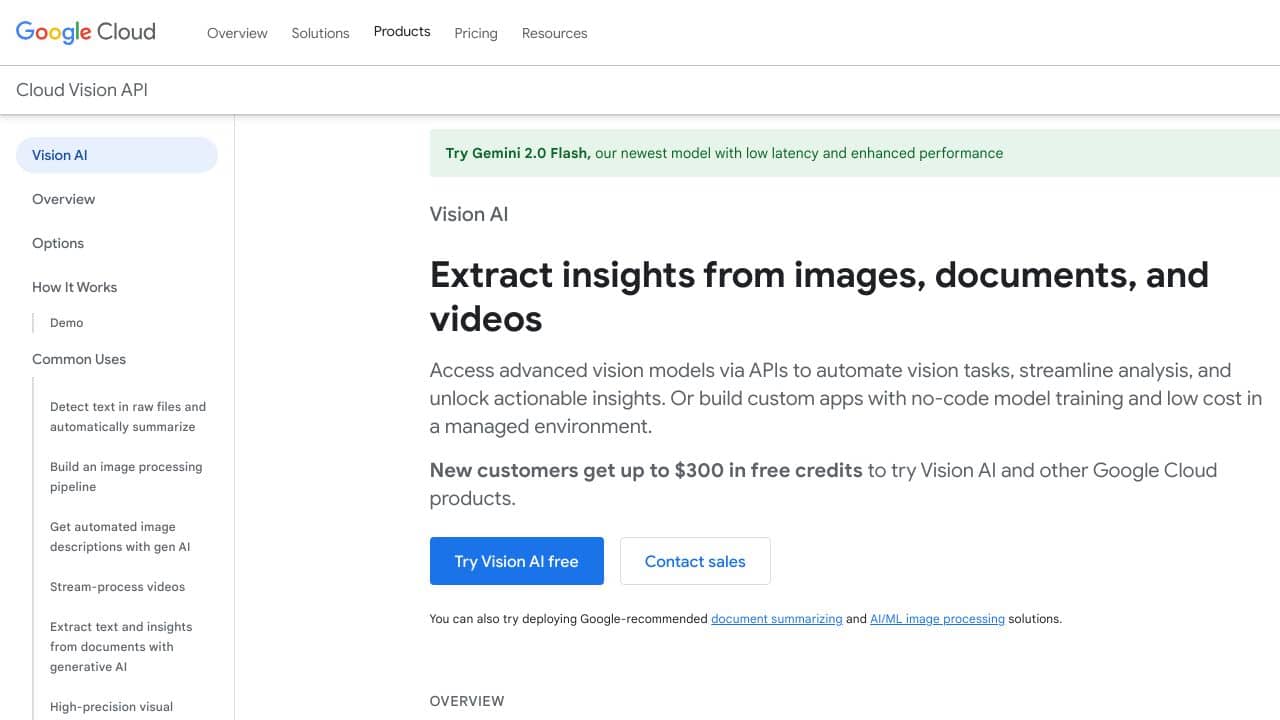Open Get automated image descriptions item

click(120, 537)
